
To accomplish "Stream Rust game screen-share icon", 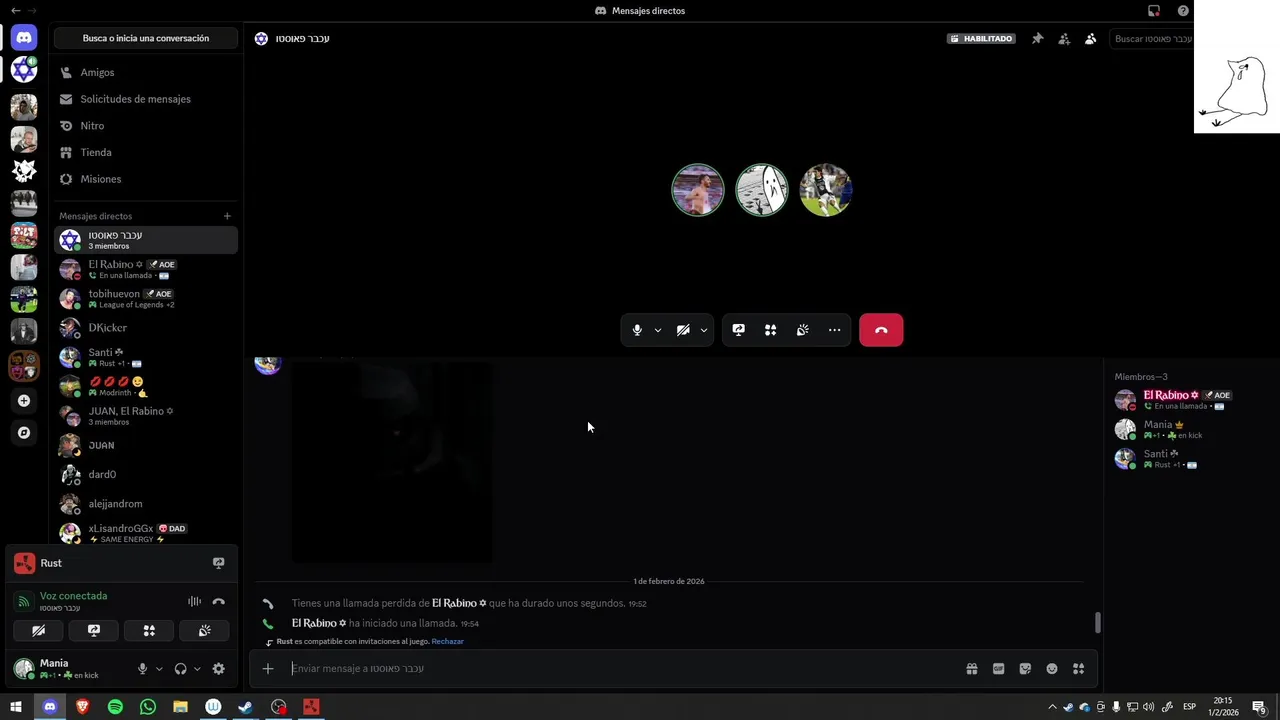I will pos(218,563).
